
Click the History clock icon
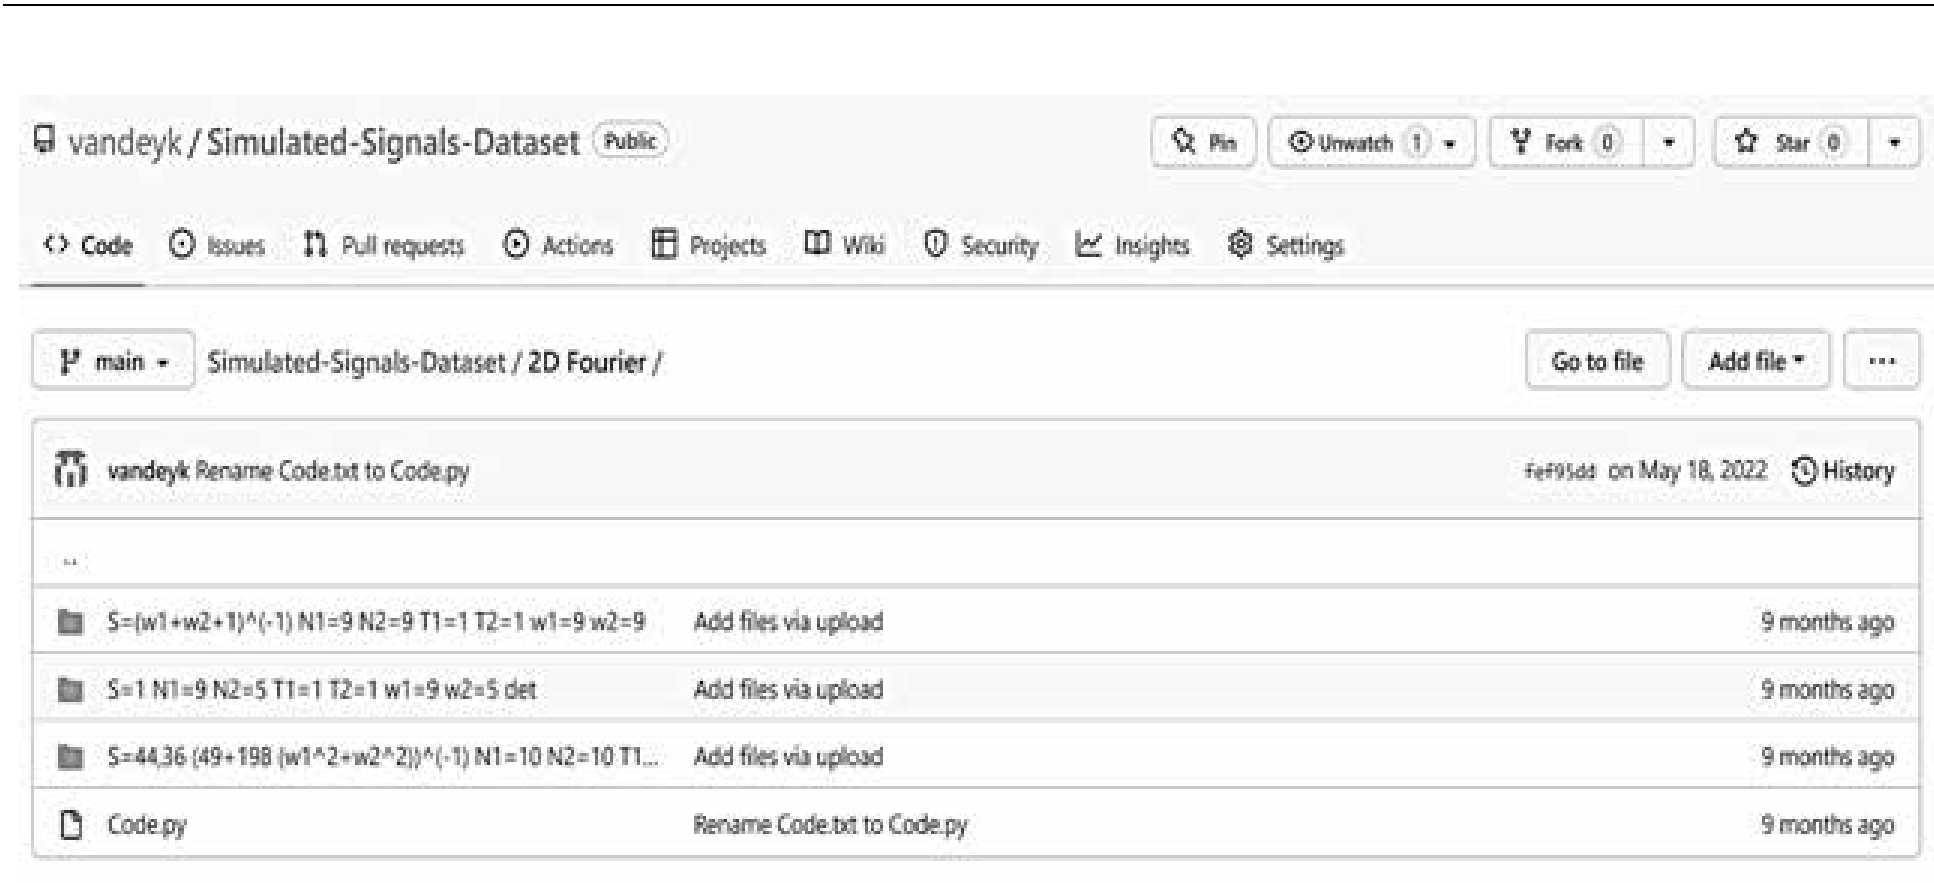pos(1803,471)
